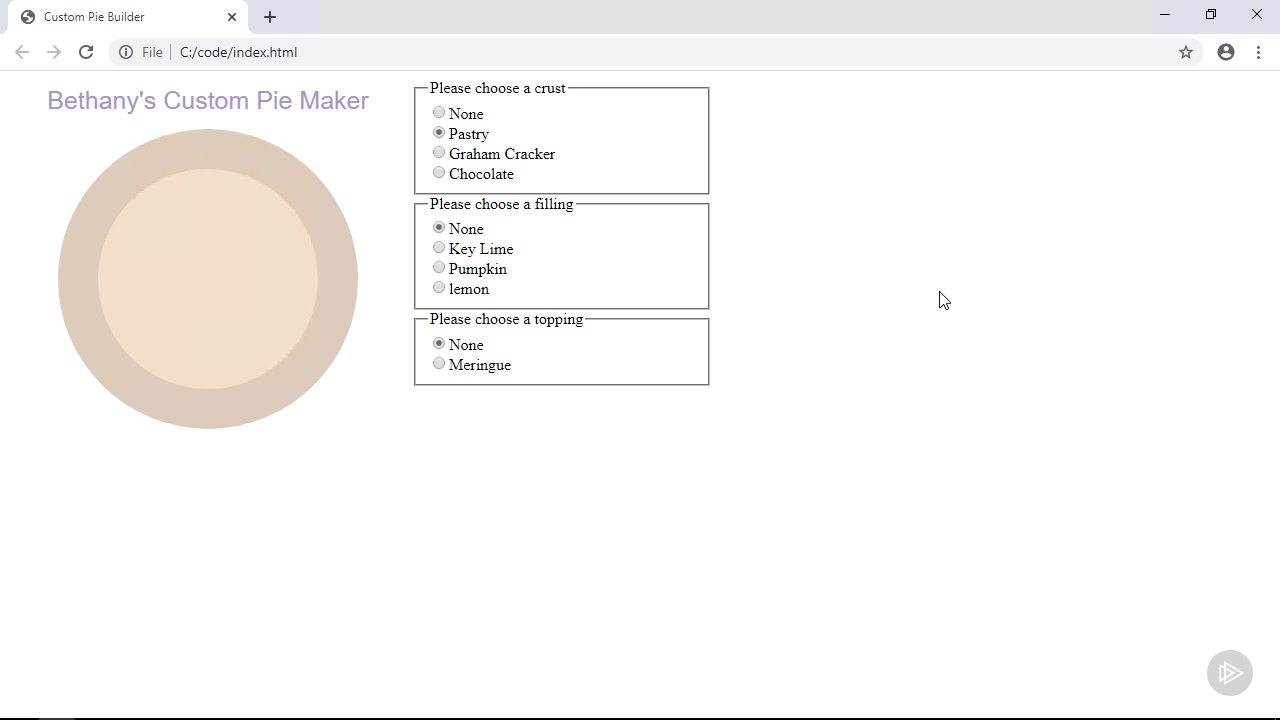Open a new tab with the plus button
This screenshot has height=720, width=1280.
[270, 17]
